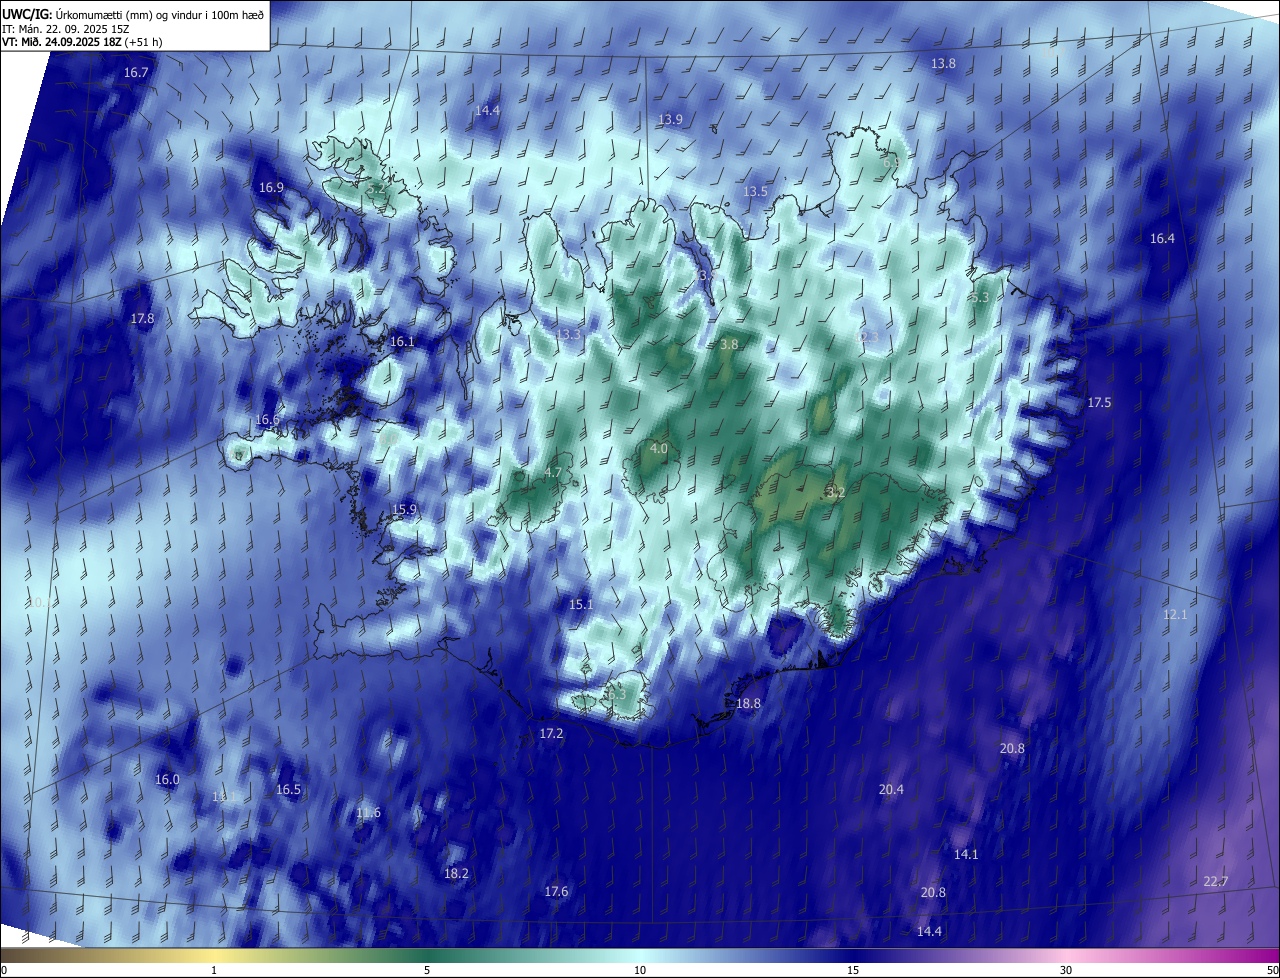
Task: Click the map value 16.1
Action: (x=402, y=341)
